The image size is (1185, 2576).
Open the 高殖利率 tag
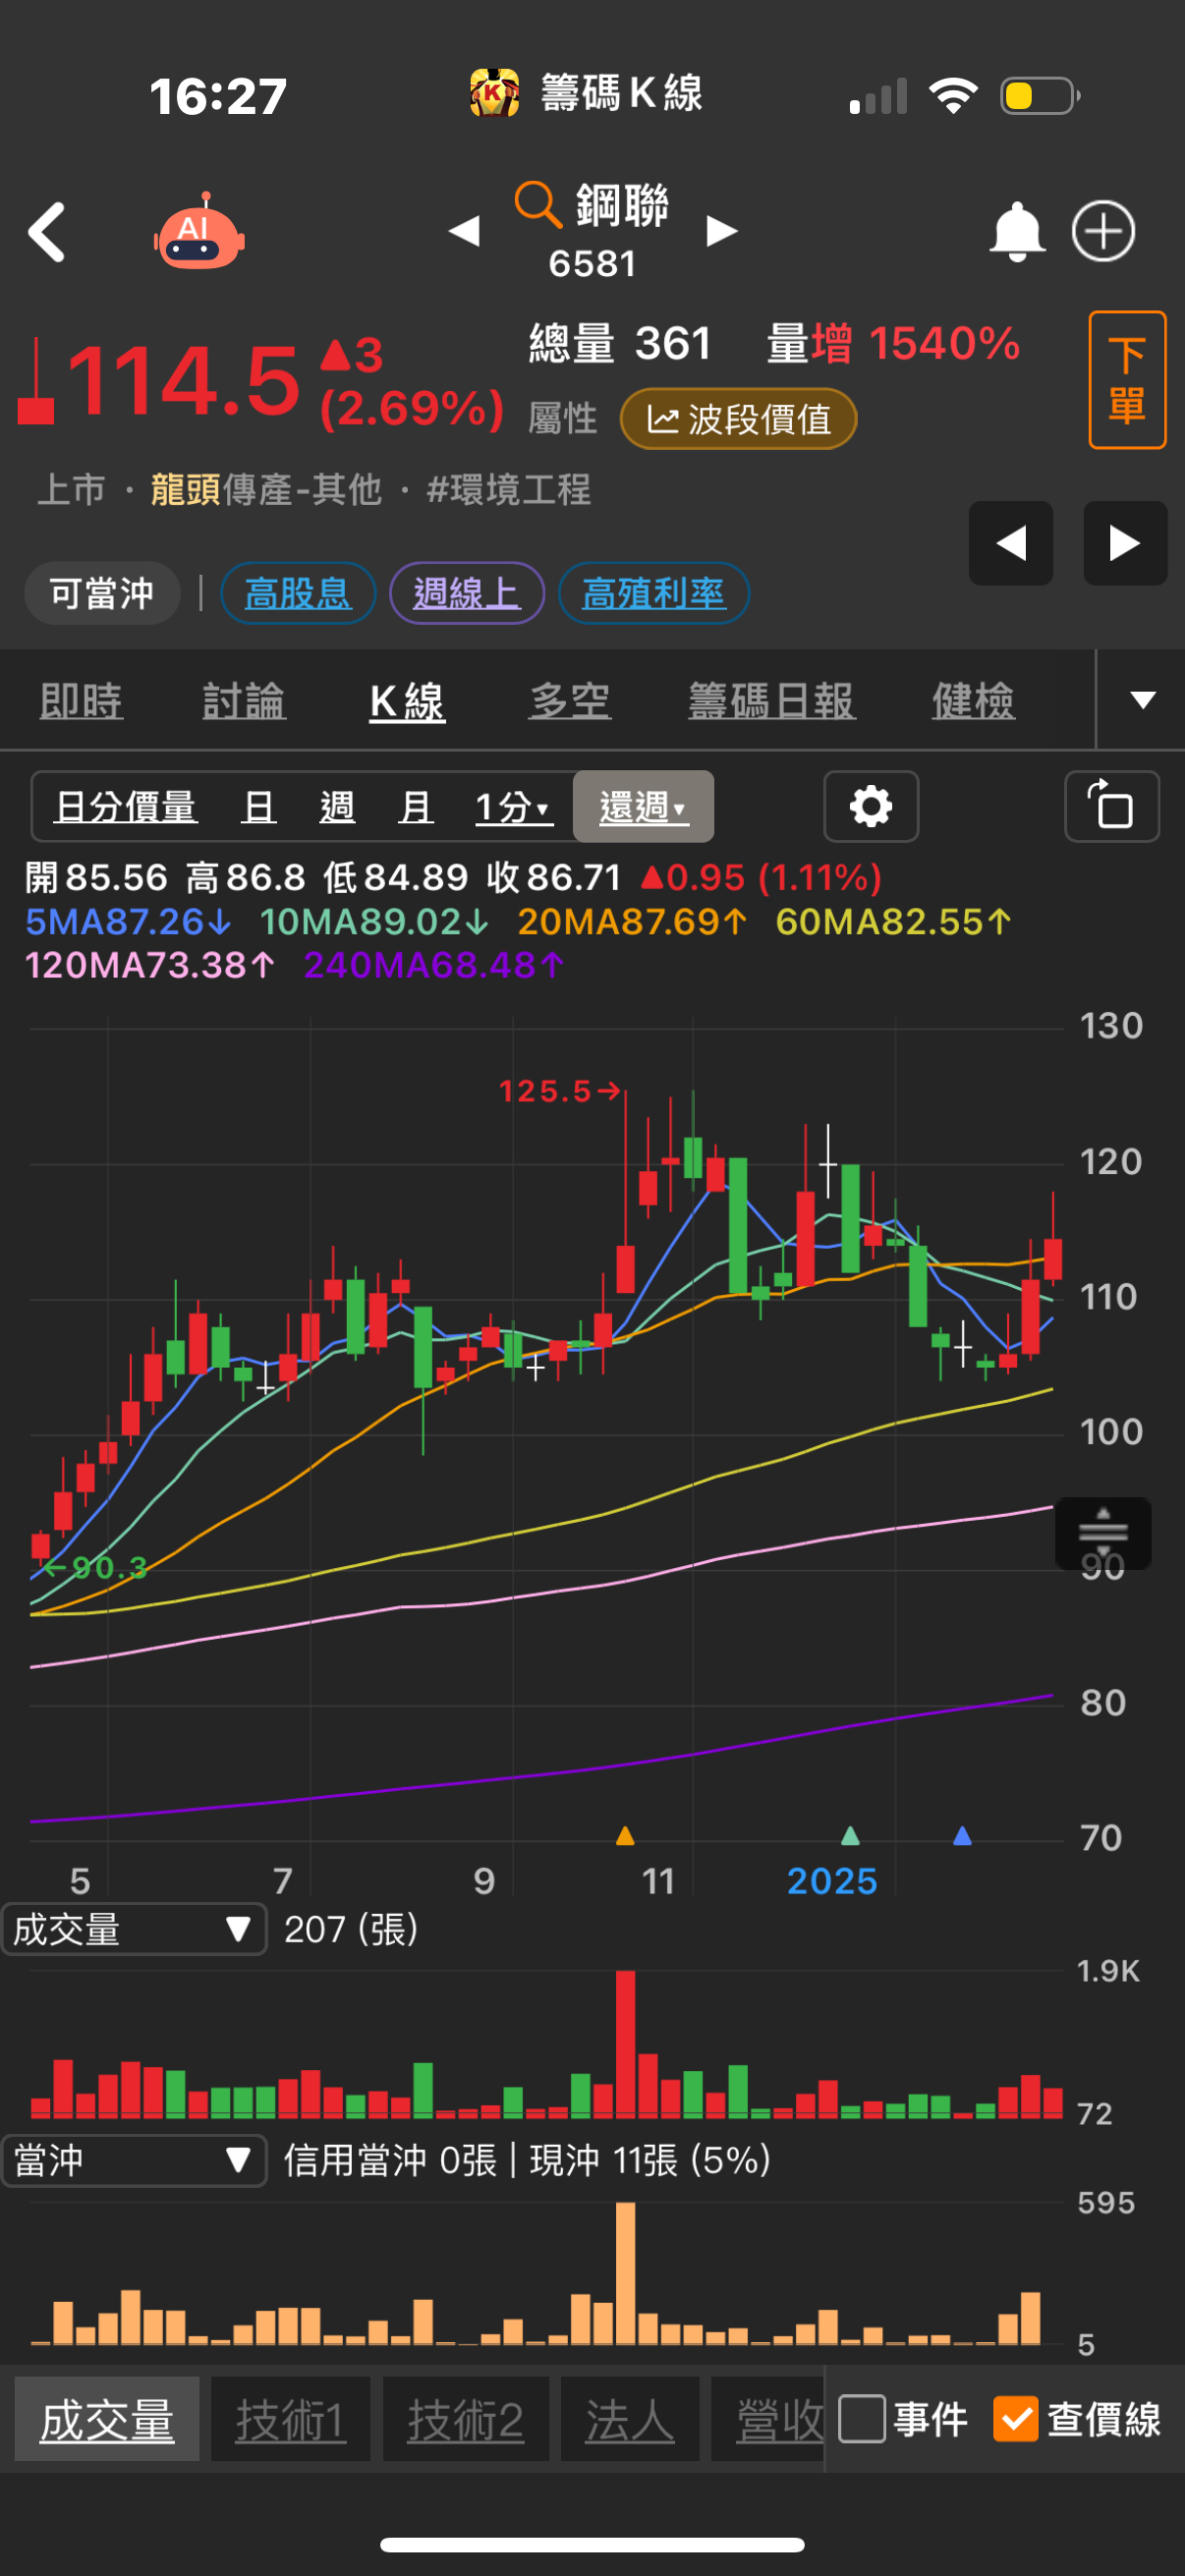(x=653, y=593)
